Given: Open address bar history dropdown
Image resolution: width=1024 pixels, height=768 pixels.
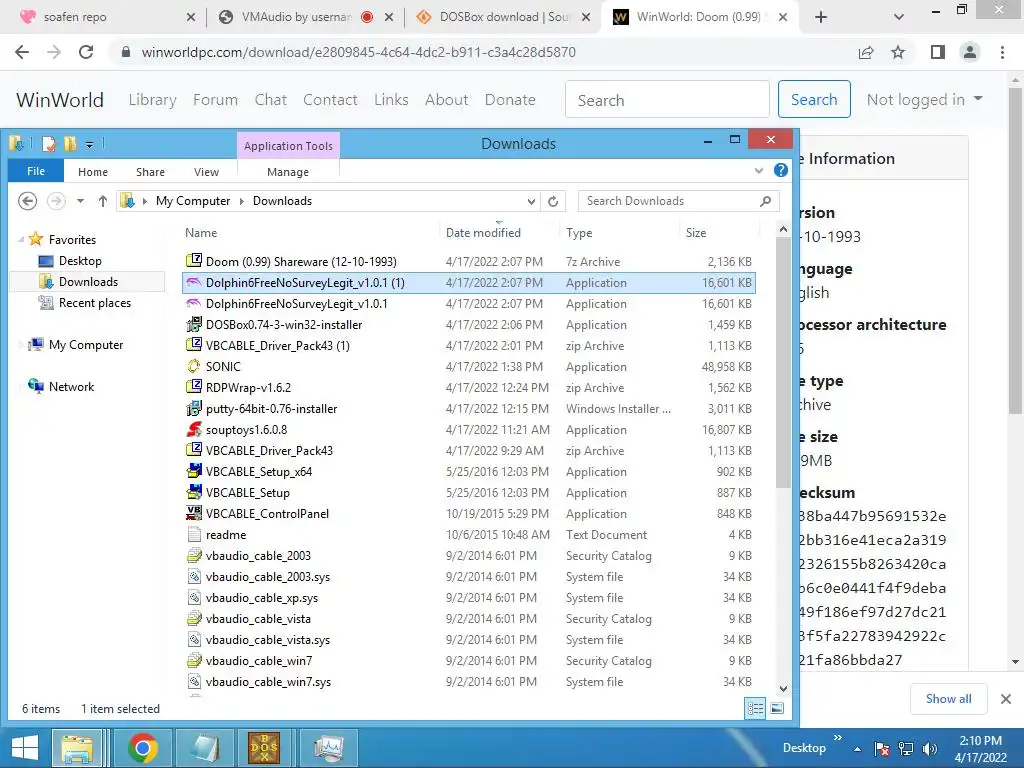Looking at the screenshot, I should (531, 201).
